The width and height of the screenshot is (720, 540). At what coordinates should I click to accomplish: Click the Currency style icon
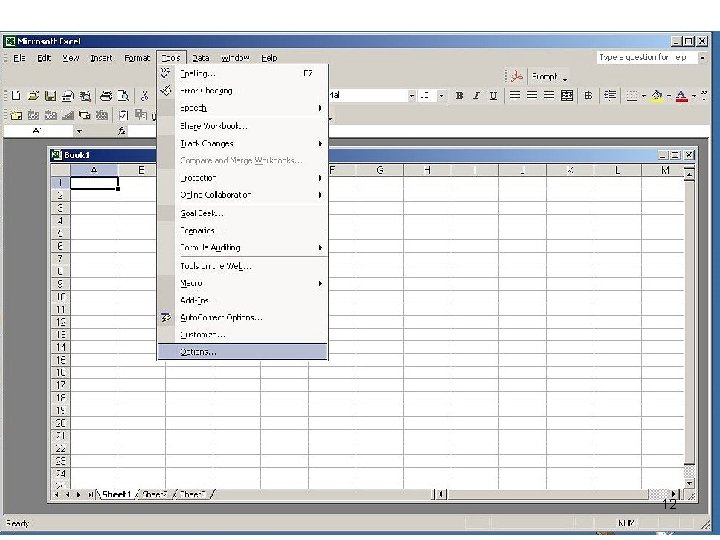click(x=588, y=96)
